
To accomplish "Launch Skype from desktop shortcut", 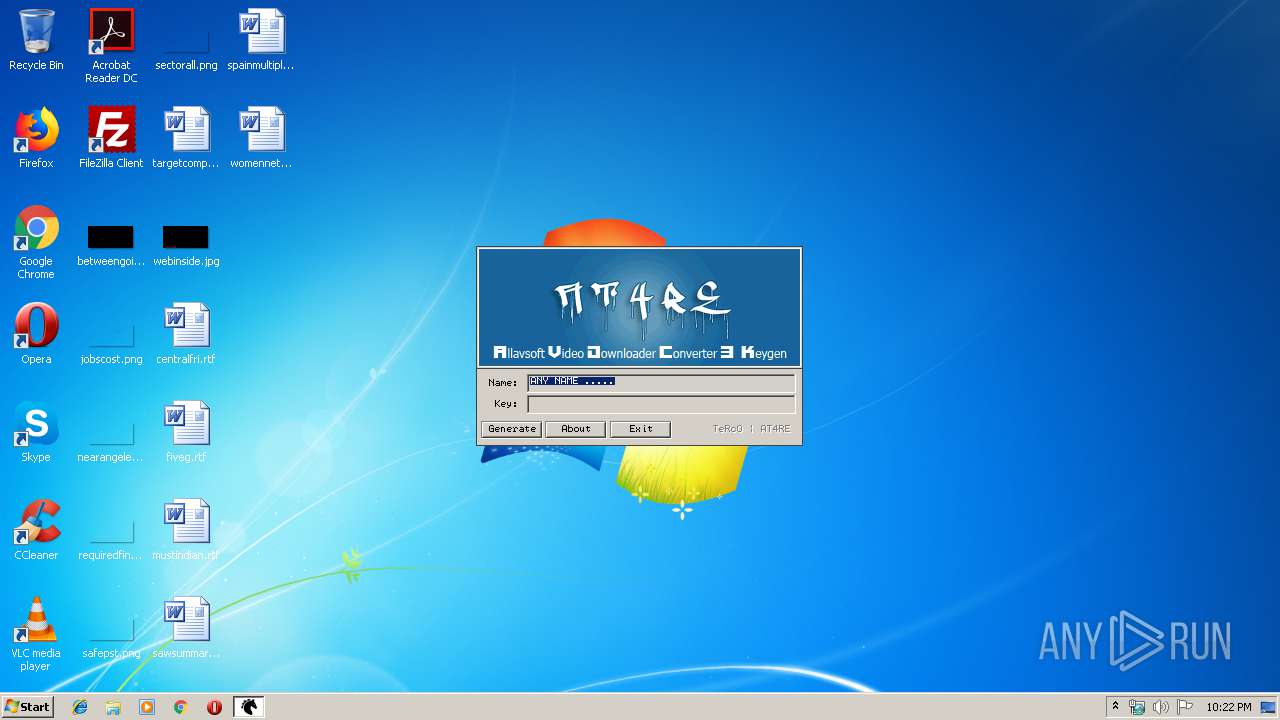I will [36, 432].
